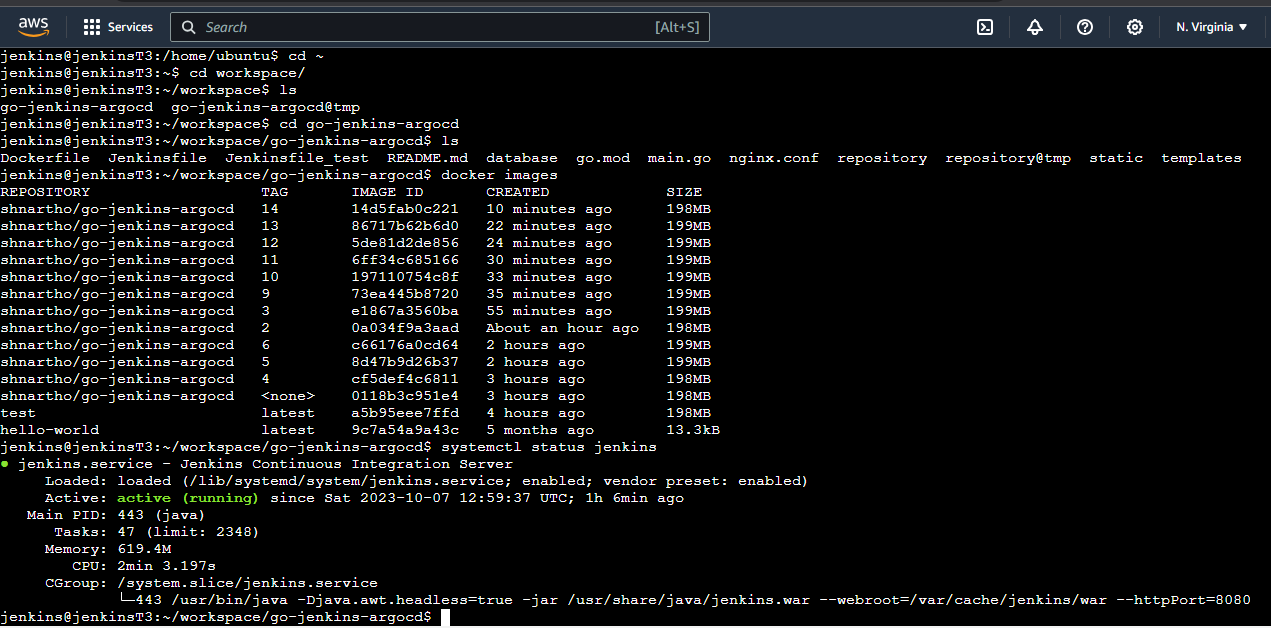The width and height of the screenshot is (1271, 628).
Task: Click go.mod in the file listing
Action: click(x=603, y=158)
